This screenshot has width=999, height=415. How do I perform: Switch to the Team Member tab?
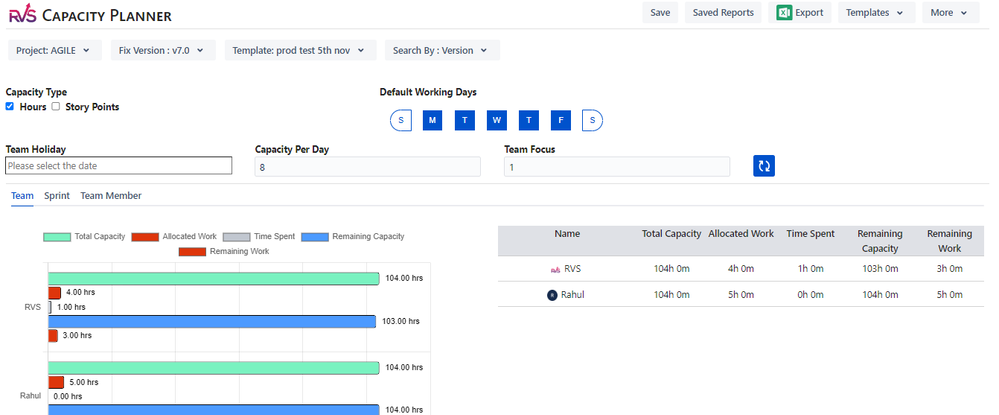pyautogui.click(x=111, y=196)
